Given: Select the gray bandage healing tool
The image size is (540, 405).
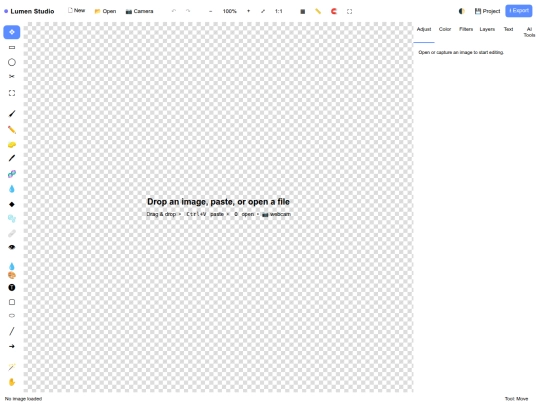Looking at the screenshot, I should 12,233.
